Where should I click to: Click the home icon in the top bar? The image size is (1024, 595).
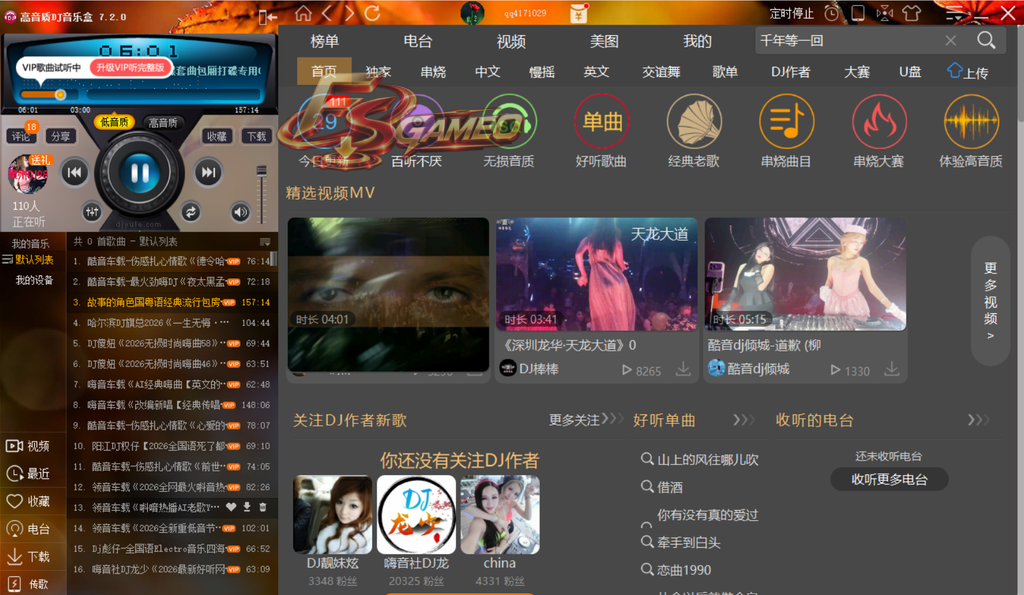tap(303, 13)
